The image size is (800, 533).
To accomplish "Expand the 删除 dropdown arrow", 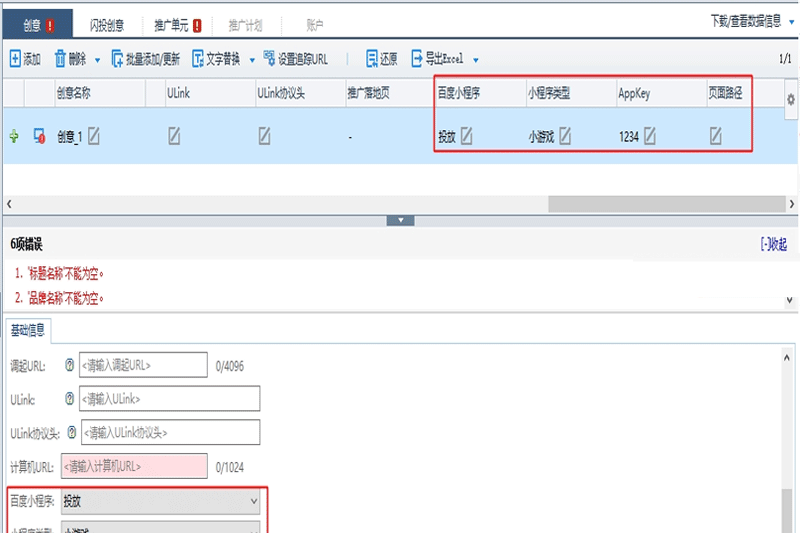I will click(x=97, y=60).
